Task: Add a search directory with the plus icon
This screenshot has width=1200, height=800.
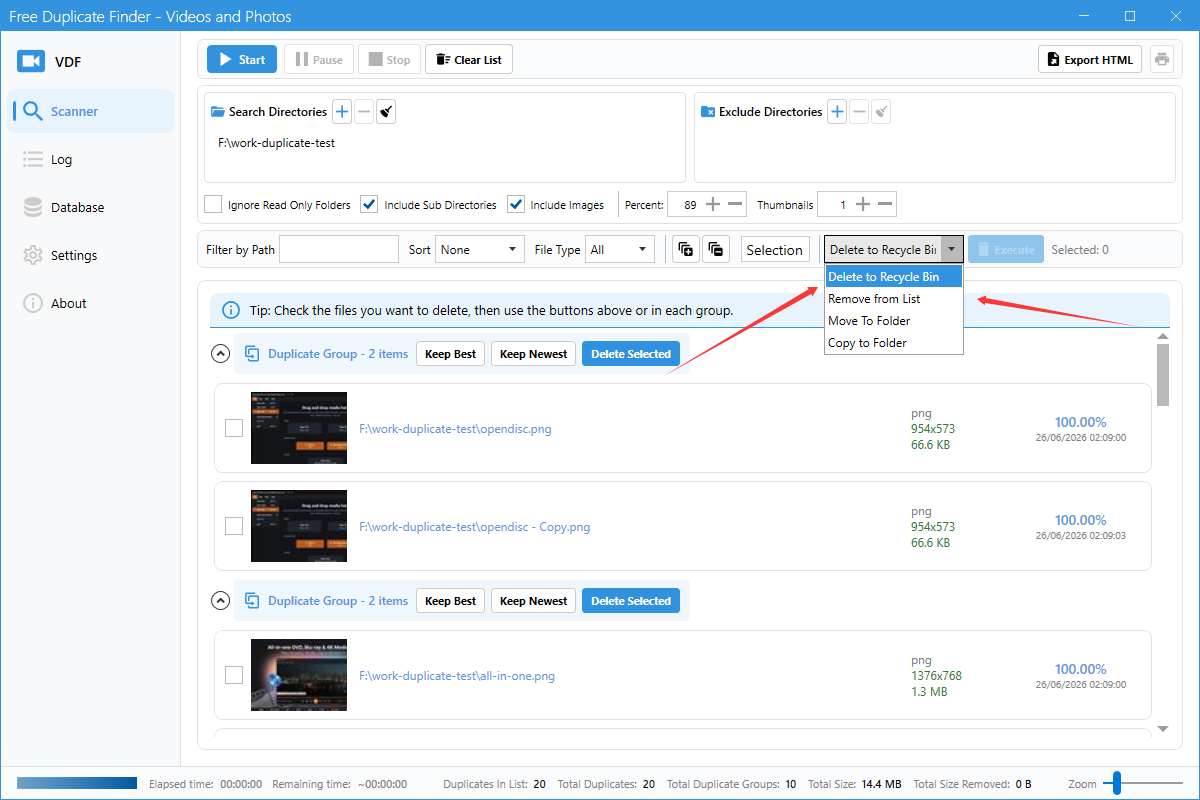Action: click(x=342, y=112)
